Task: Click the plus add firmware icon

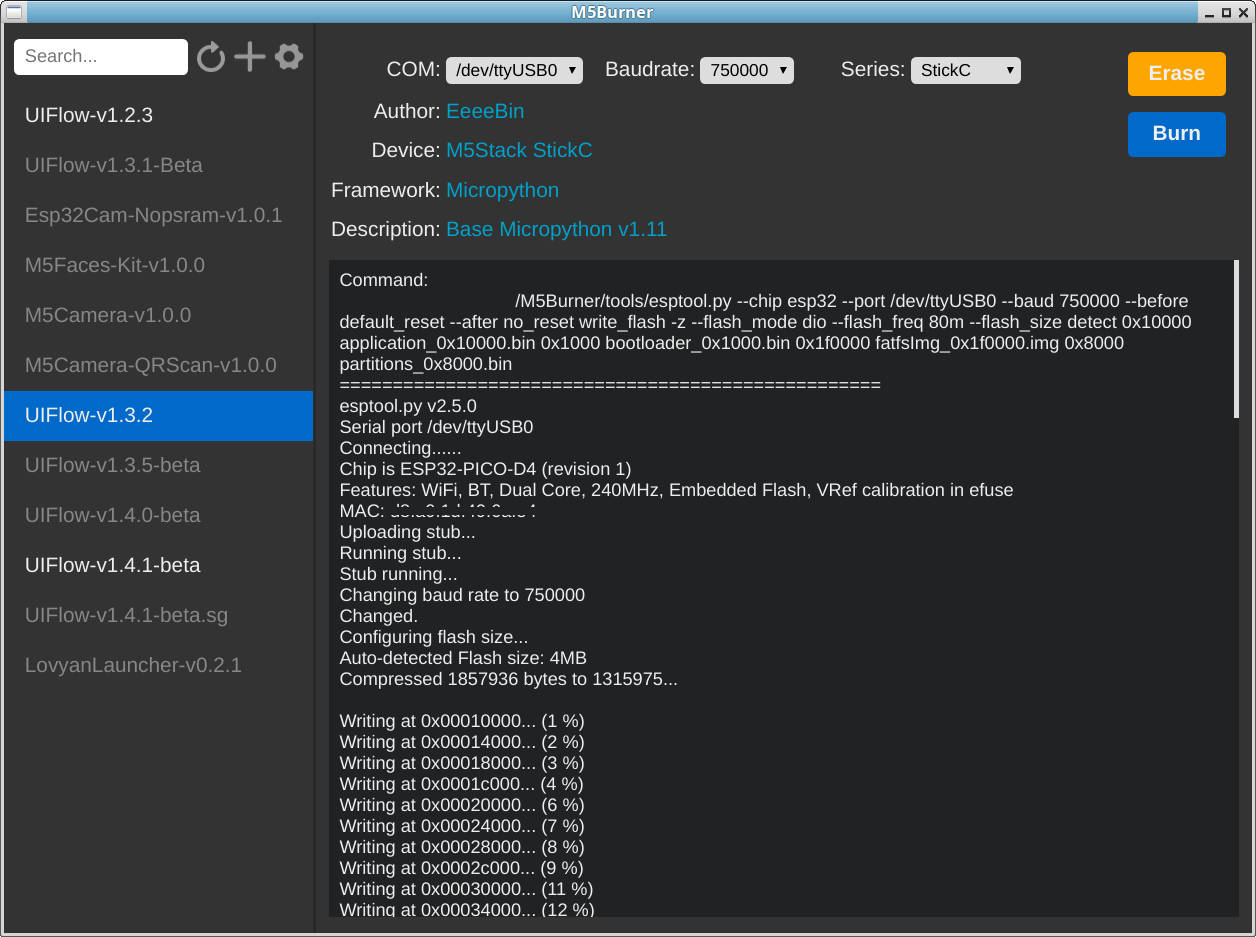Action: tap(250, 57)
